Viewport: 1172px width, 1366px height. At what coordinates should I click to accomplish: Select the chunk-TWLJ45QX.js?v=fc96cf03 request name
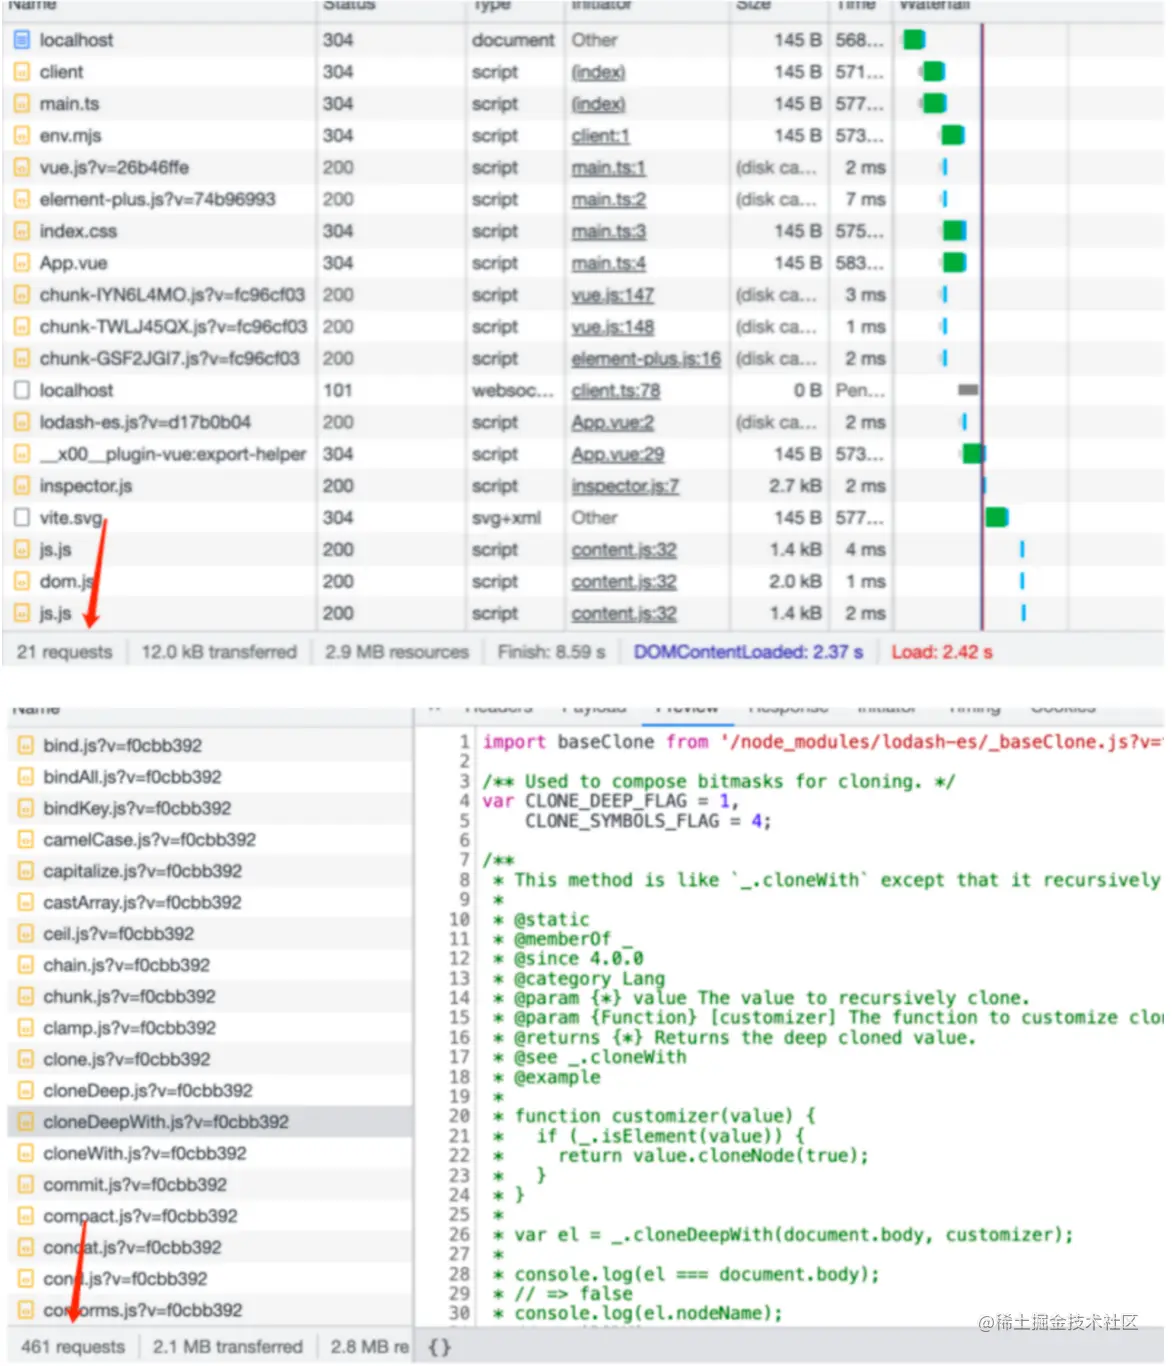click(x=173, y=327)
